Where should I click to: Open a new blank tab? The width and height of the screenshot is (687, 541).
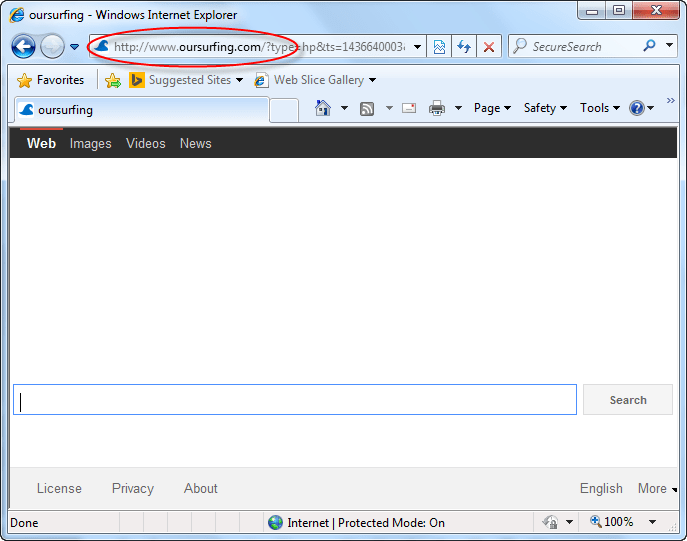coord(284,110)
